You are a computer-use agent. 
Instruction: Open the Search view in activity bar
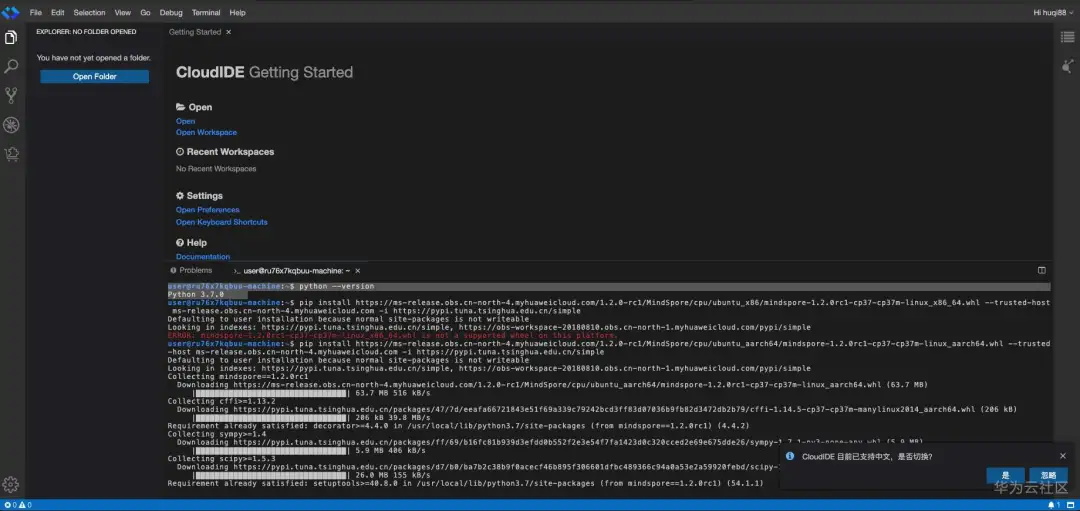point(11,67)
